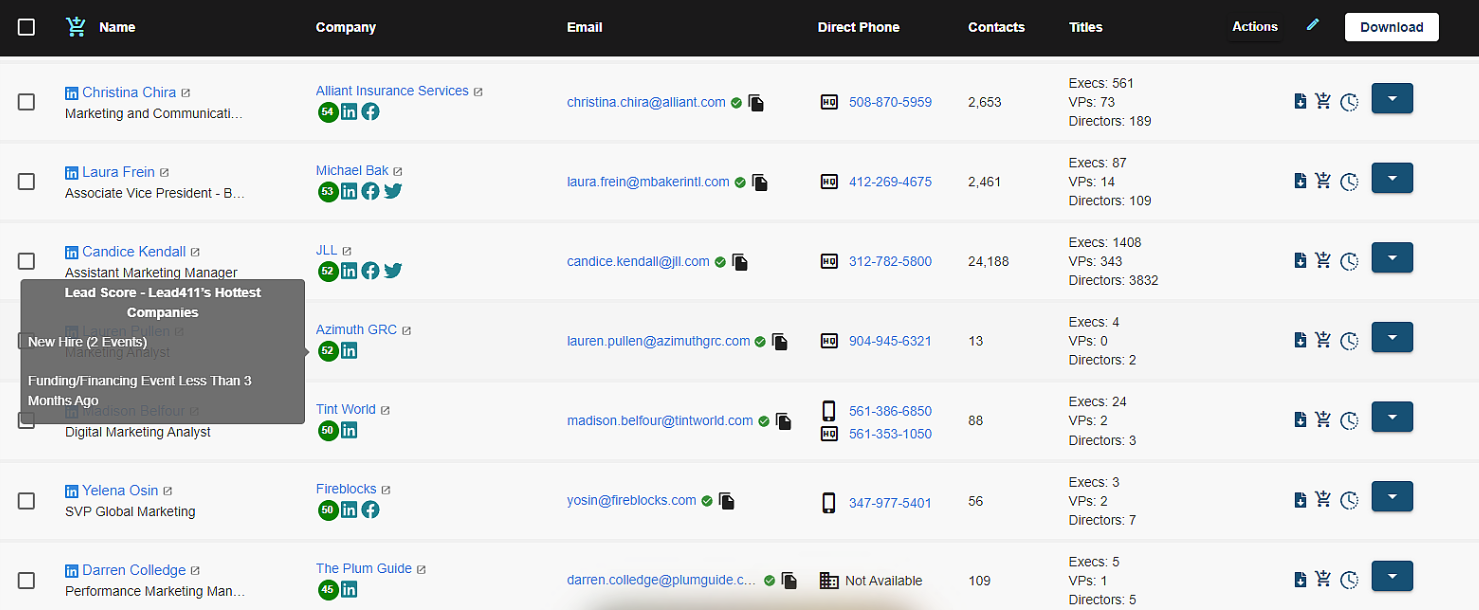Click 'SVP Global Marketing' title text

pyautogui.click(x=130, y=511)
